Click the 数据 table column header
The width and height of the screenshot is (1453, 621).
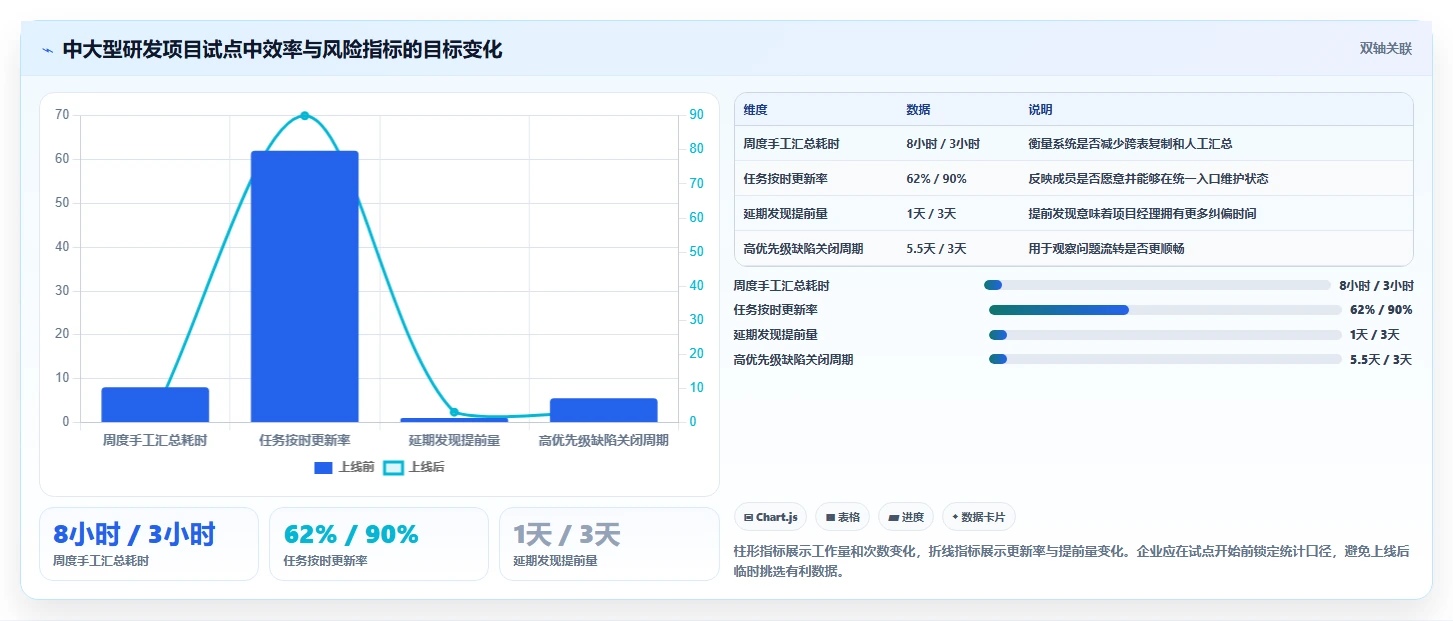coord(918,110)
